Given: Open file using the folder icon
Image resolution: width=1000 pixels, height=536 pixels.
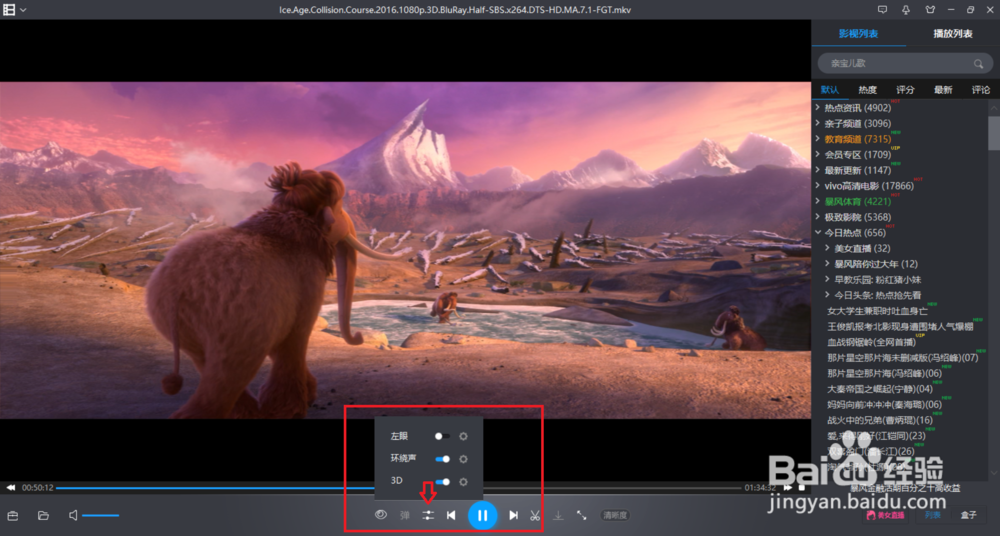Looking at the screenshot, I should tap(43, 516).
